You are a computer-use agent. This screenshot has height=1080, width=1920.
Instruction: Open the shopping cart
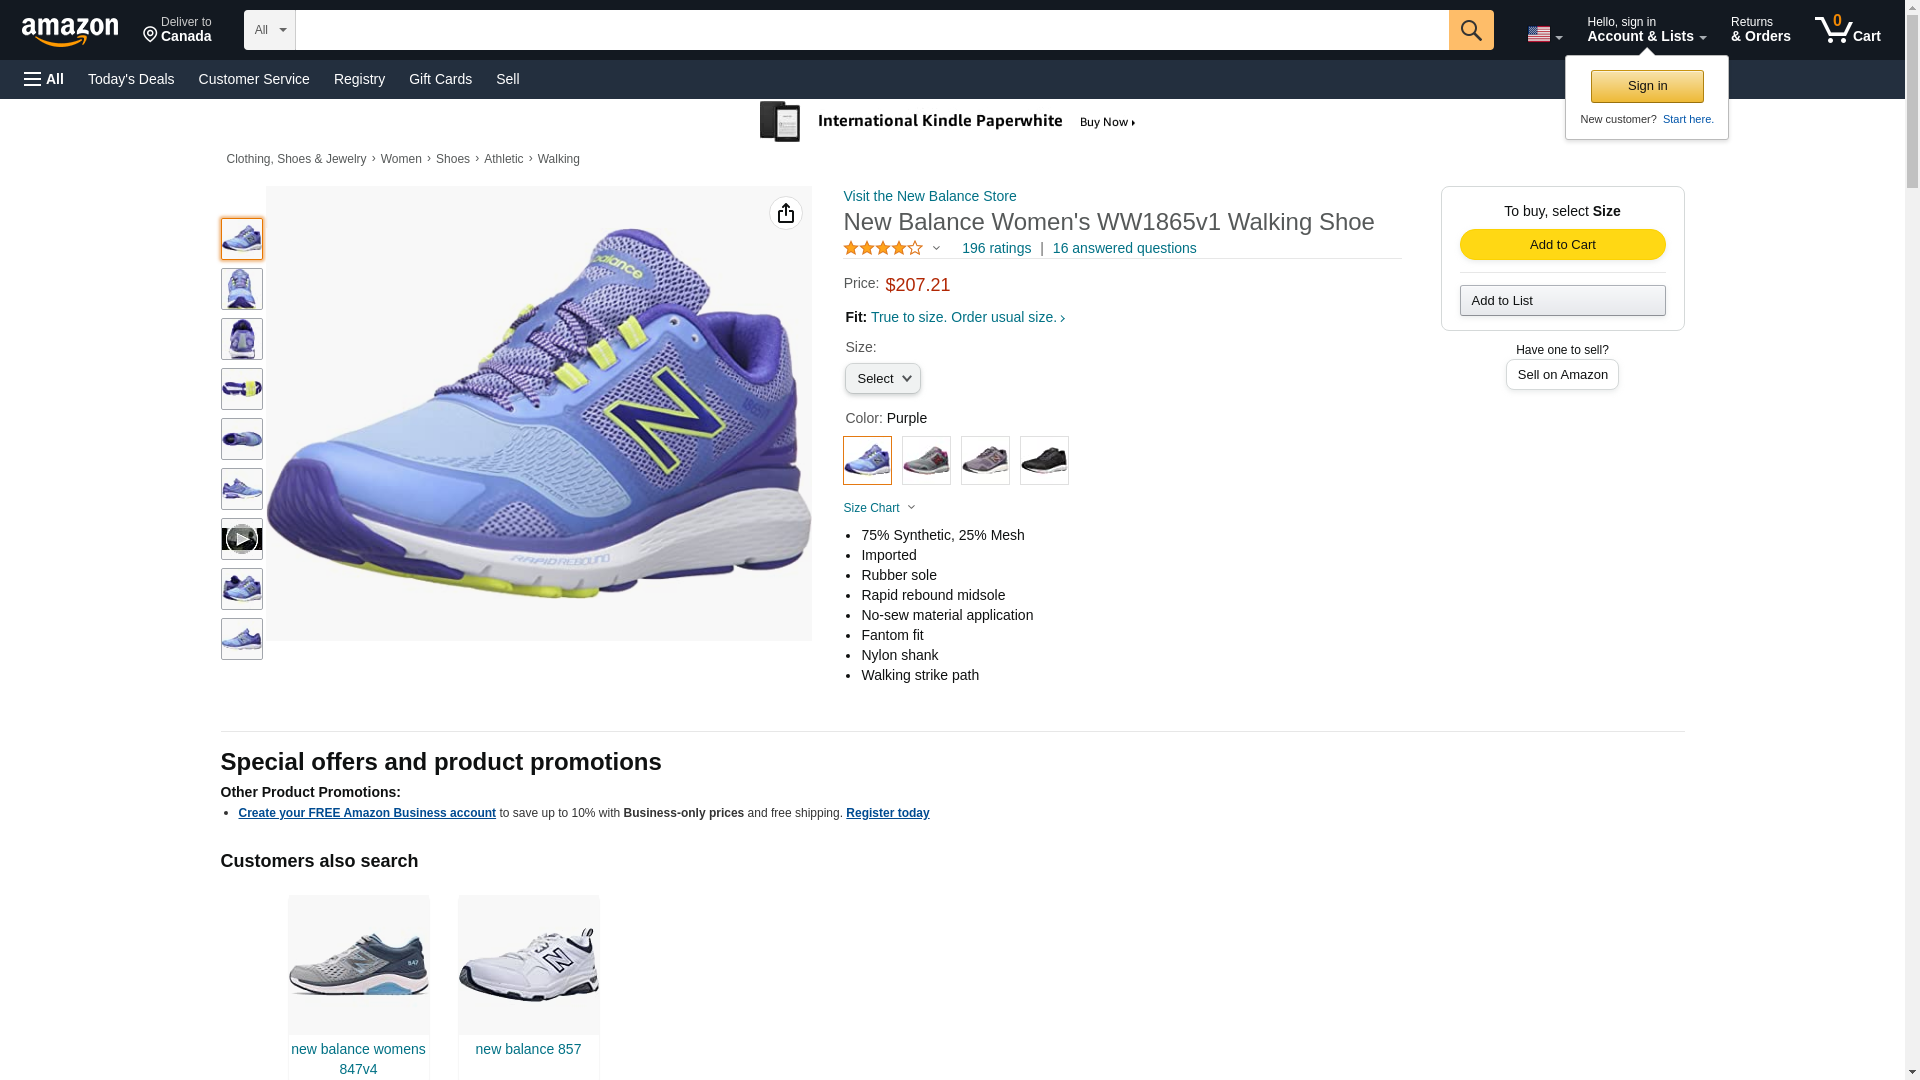[1847, 30]
